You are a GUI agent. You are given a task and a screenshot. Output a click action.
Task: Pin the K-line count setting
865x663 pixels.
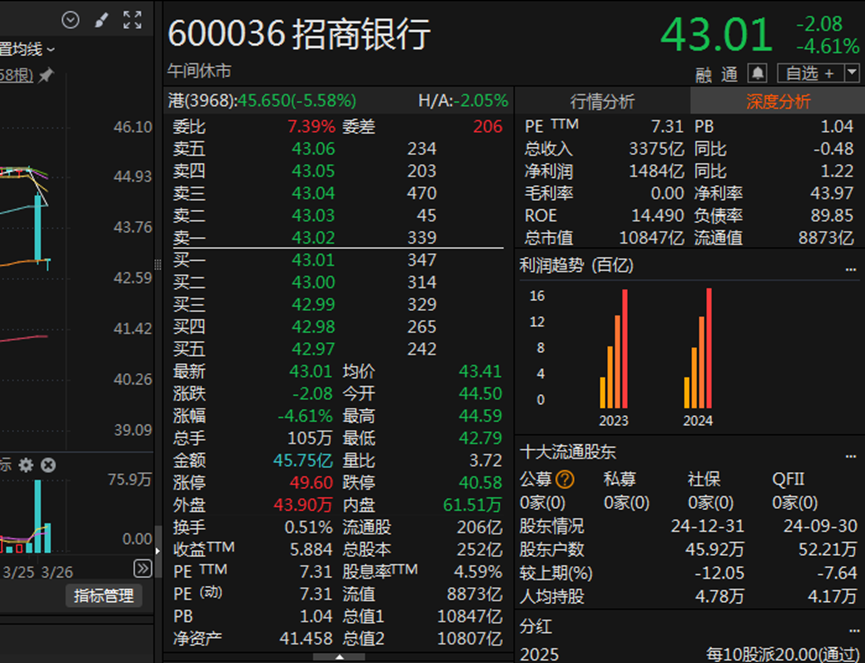46,74
